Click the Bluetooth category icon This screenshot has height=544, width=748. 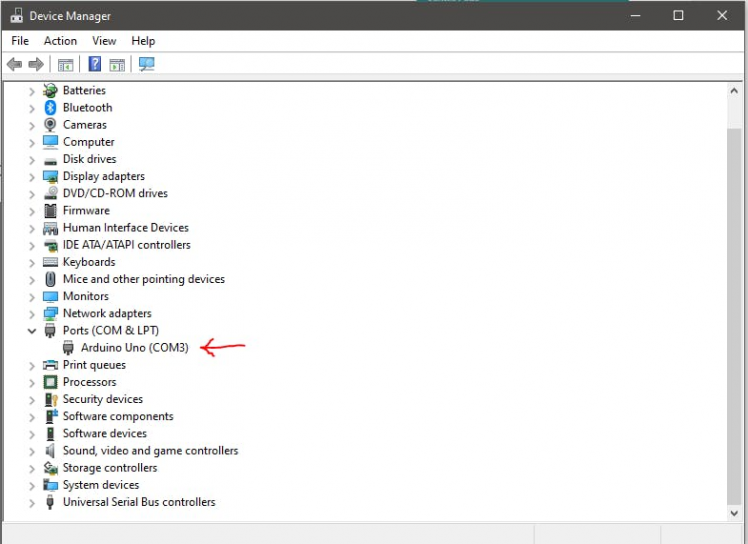50,107
